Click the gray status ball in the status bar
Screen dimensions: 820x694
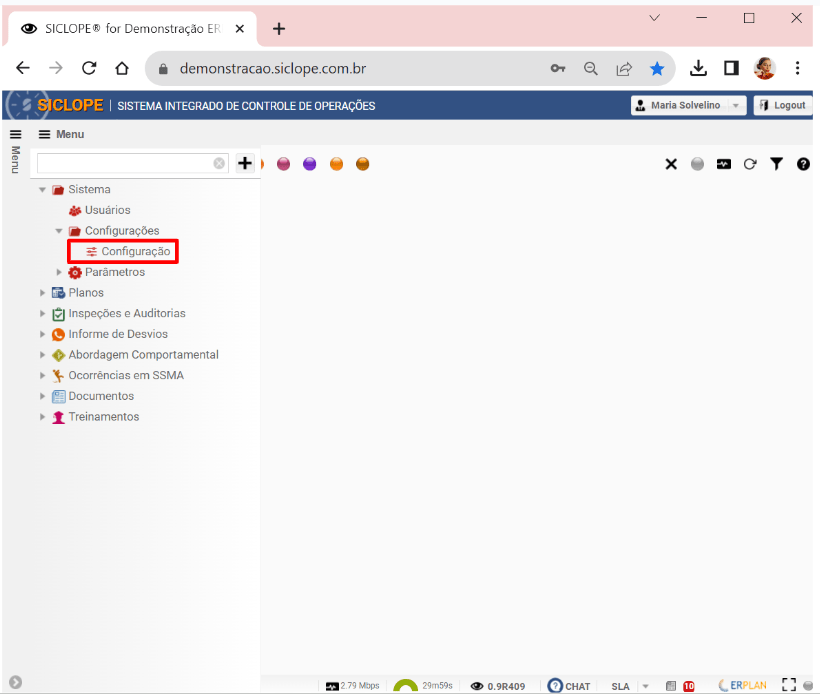(808, 686)
